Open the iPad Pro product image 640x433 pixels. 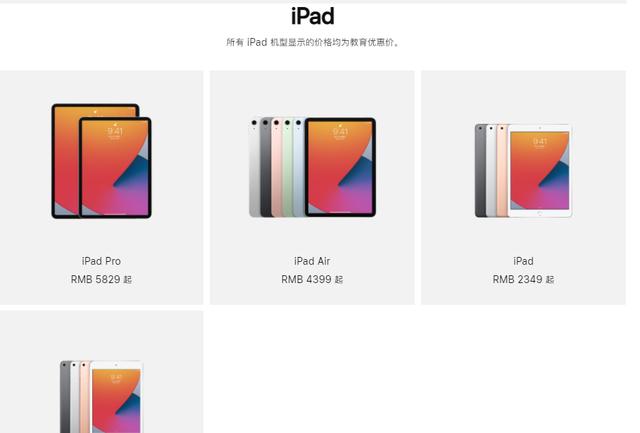pos(101,161)
